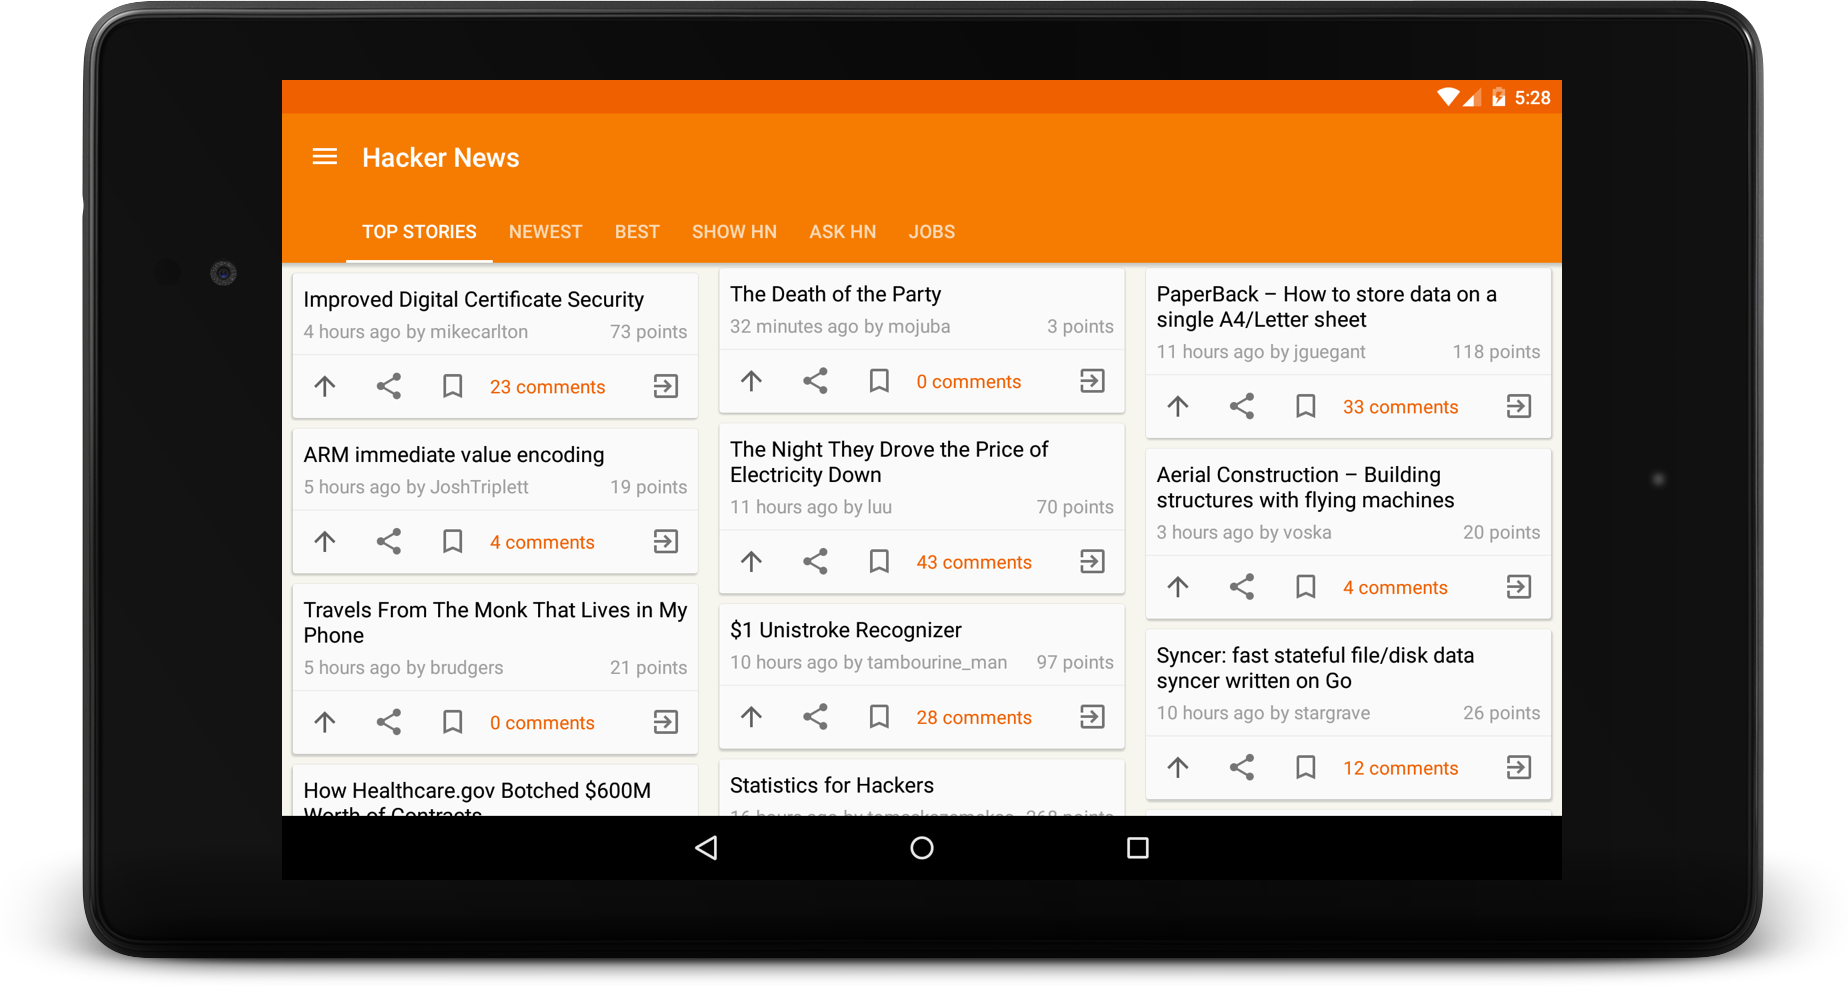This screenshot has width=1848, height=986.
Task: Share Travels From The Monk story
Action: (x=389, y=722)
